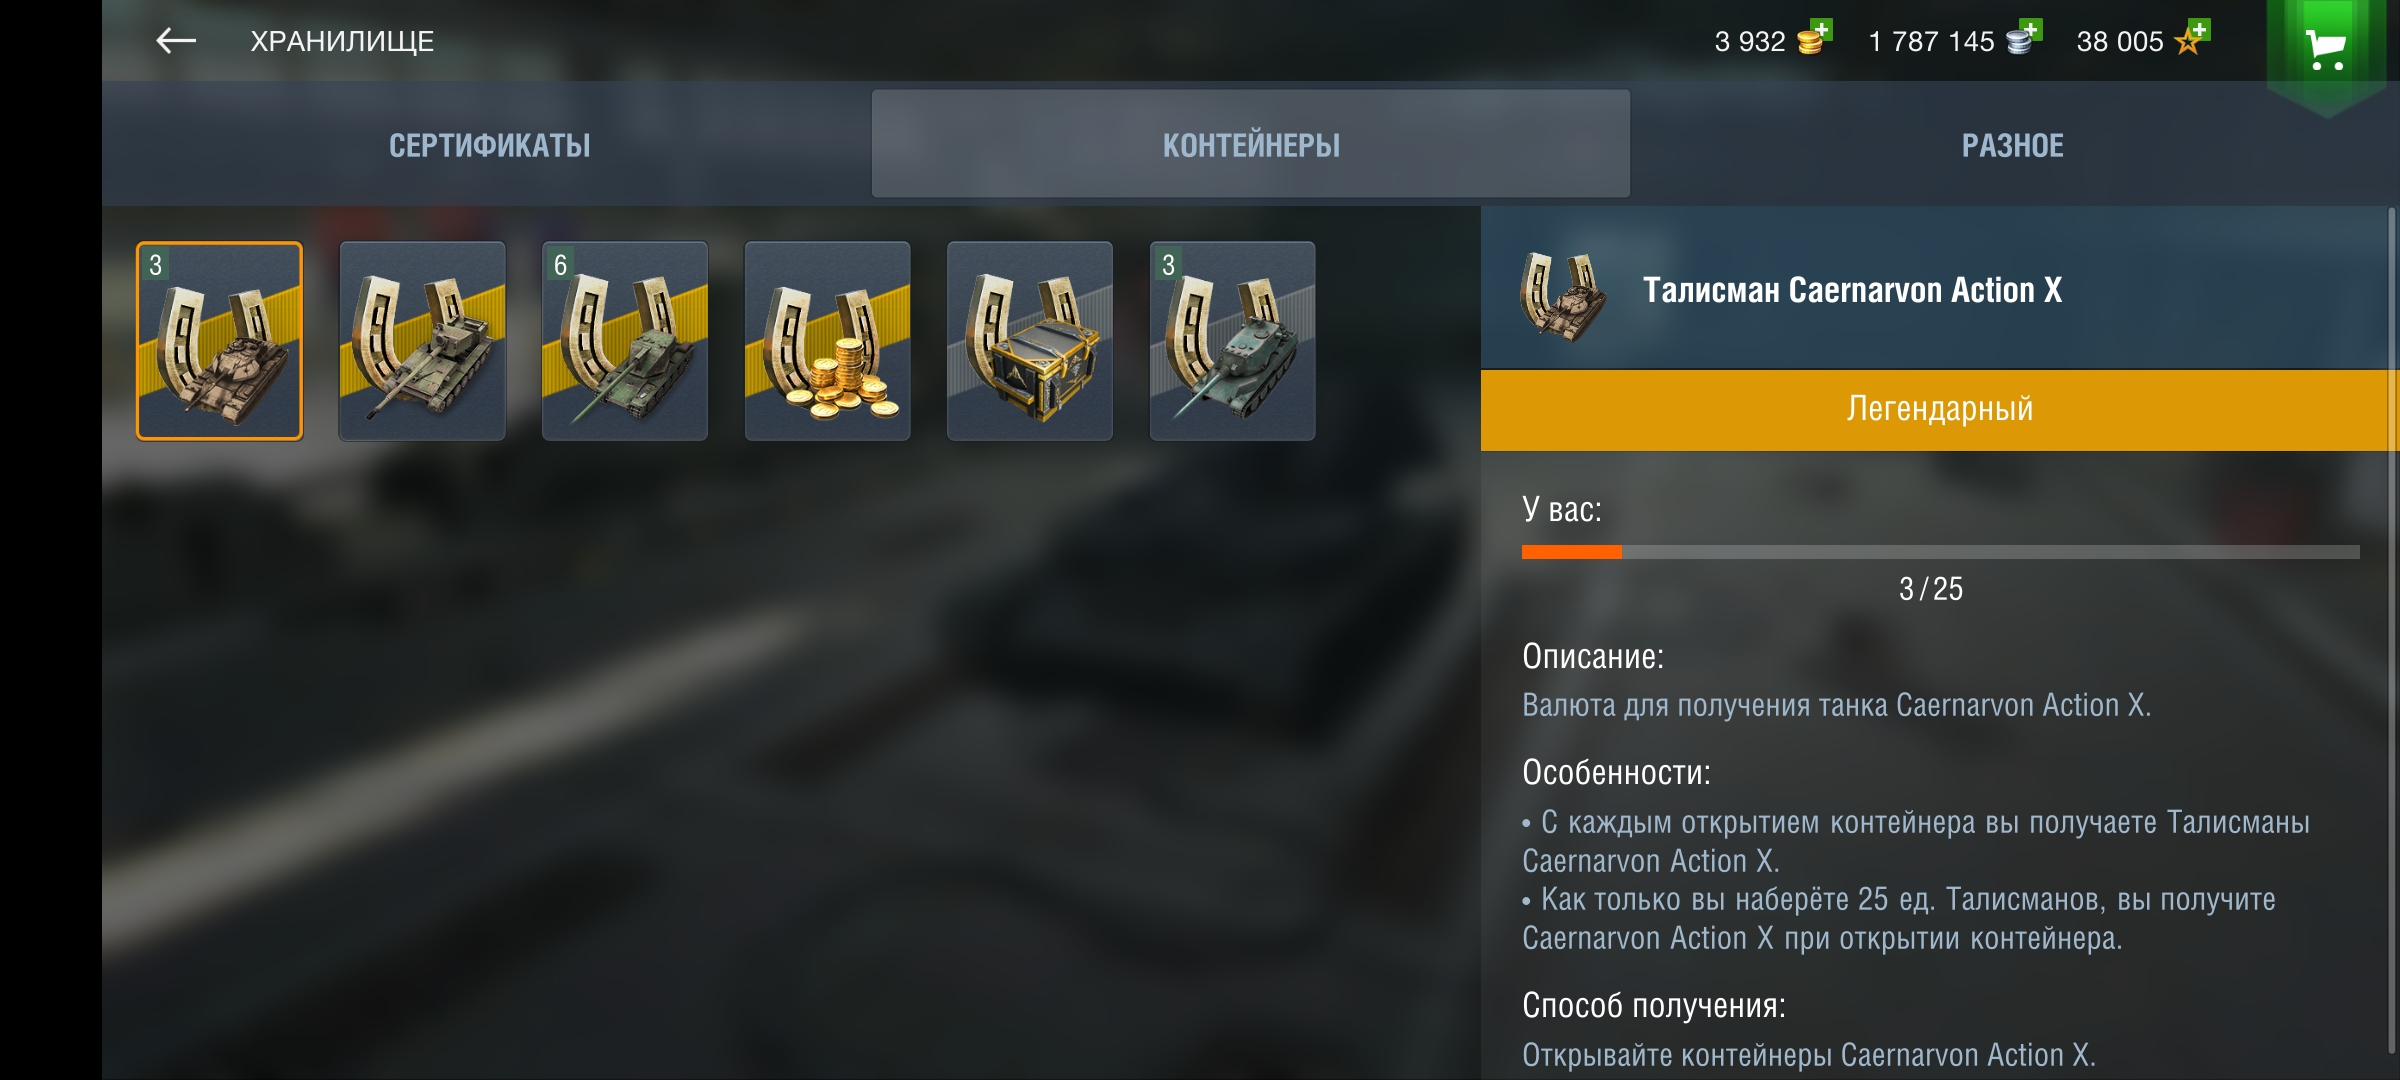Click the talisman progress bar
Screen dimensions: 2400x1080
coord(1940,552)
